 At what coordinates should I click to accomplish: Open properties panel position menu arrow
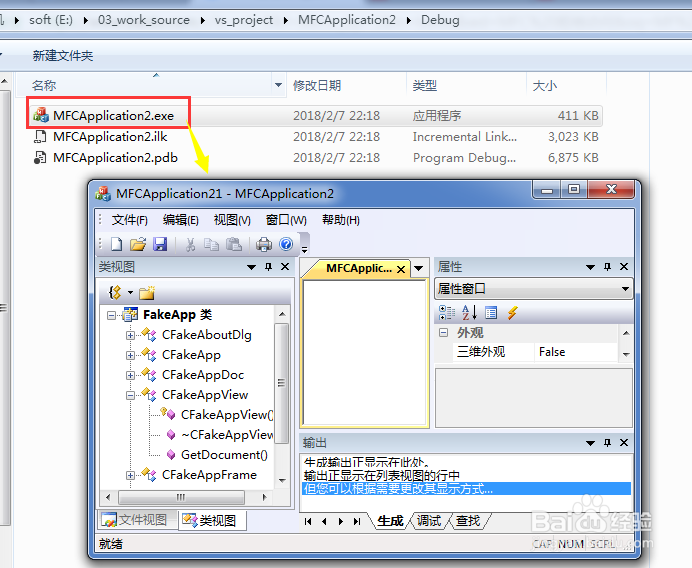pos(590,267)
